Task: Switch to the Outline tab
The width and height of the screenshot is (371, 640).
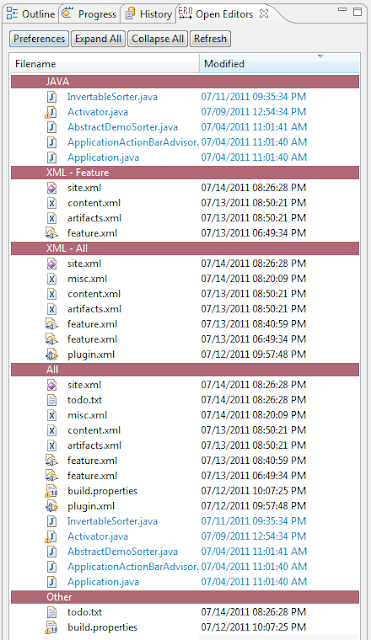Action: 31,14
